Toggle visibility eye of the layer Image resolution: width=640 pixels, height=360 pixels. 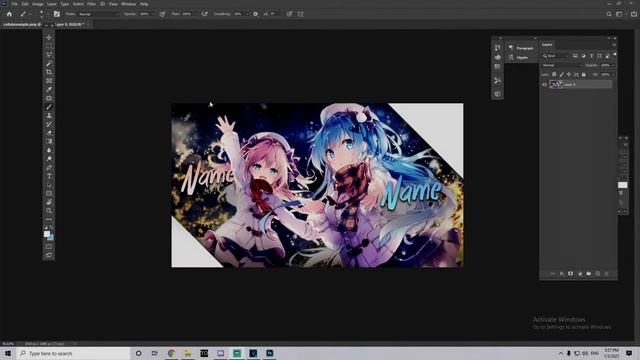click(544, 84)
